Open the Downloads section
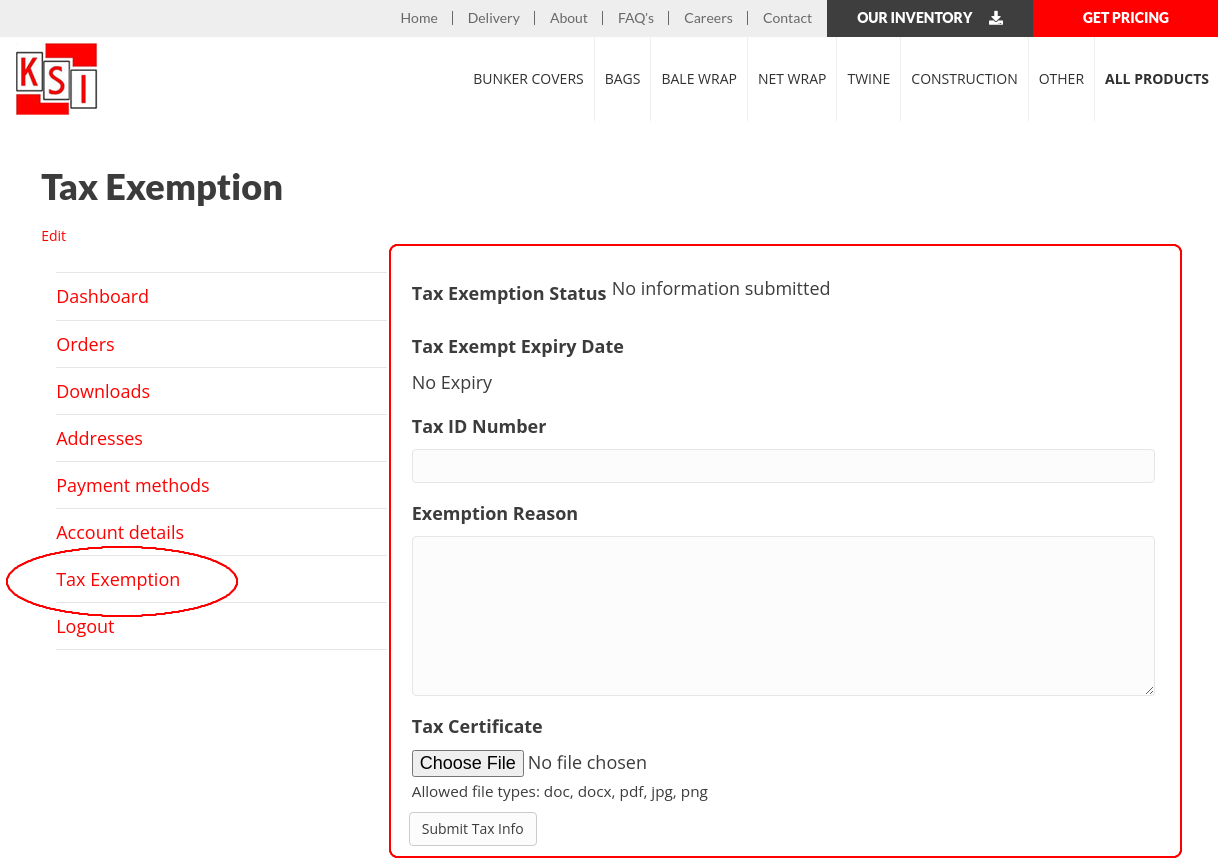 point(103,391)
